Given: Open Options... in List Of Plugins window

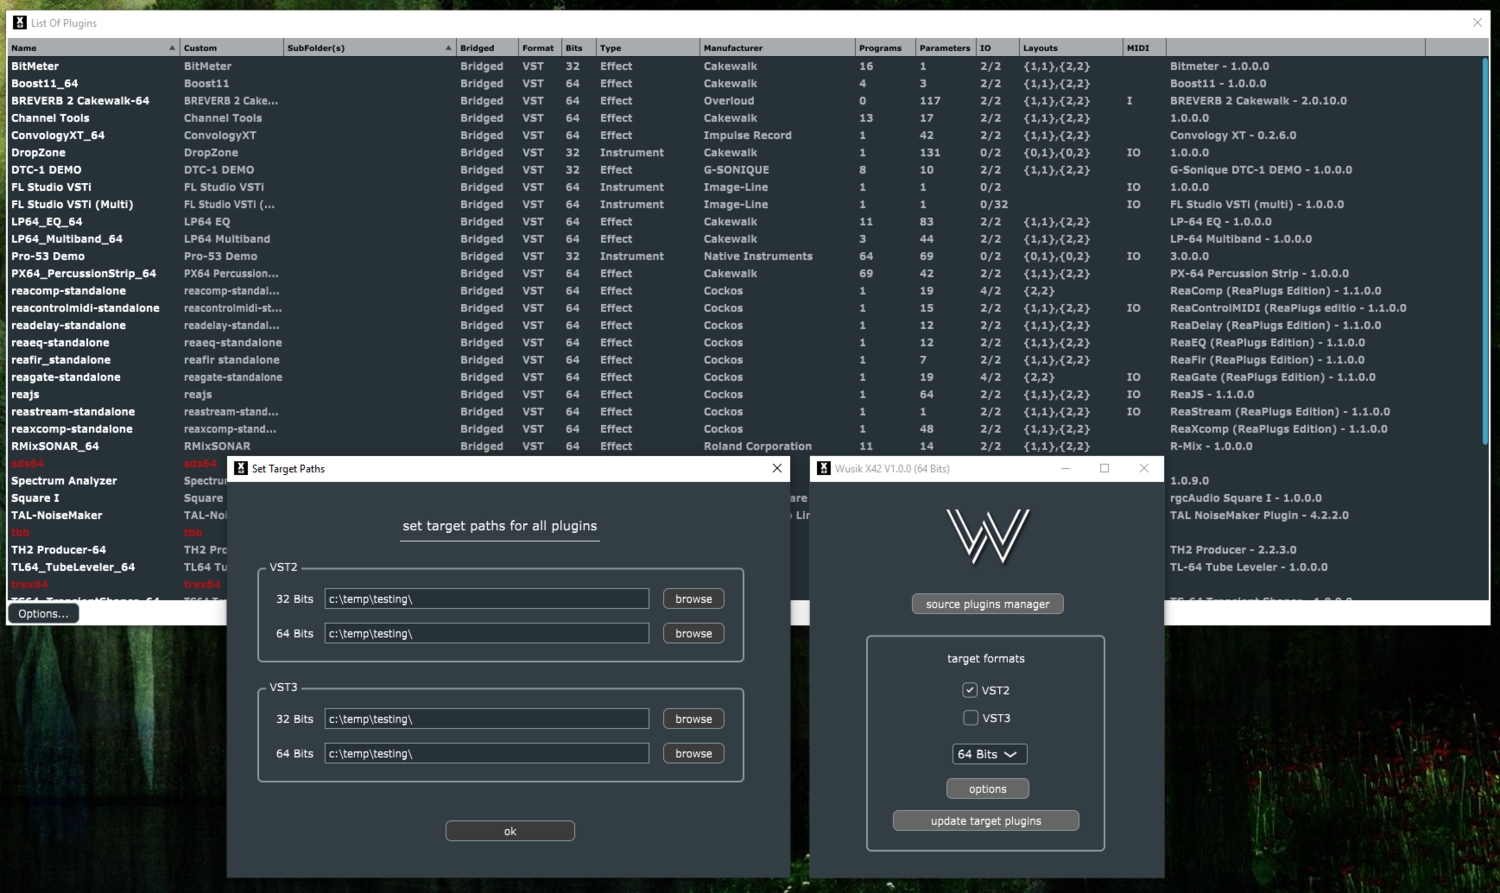Looking at the screenshot, I should 43,614.
